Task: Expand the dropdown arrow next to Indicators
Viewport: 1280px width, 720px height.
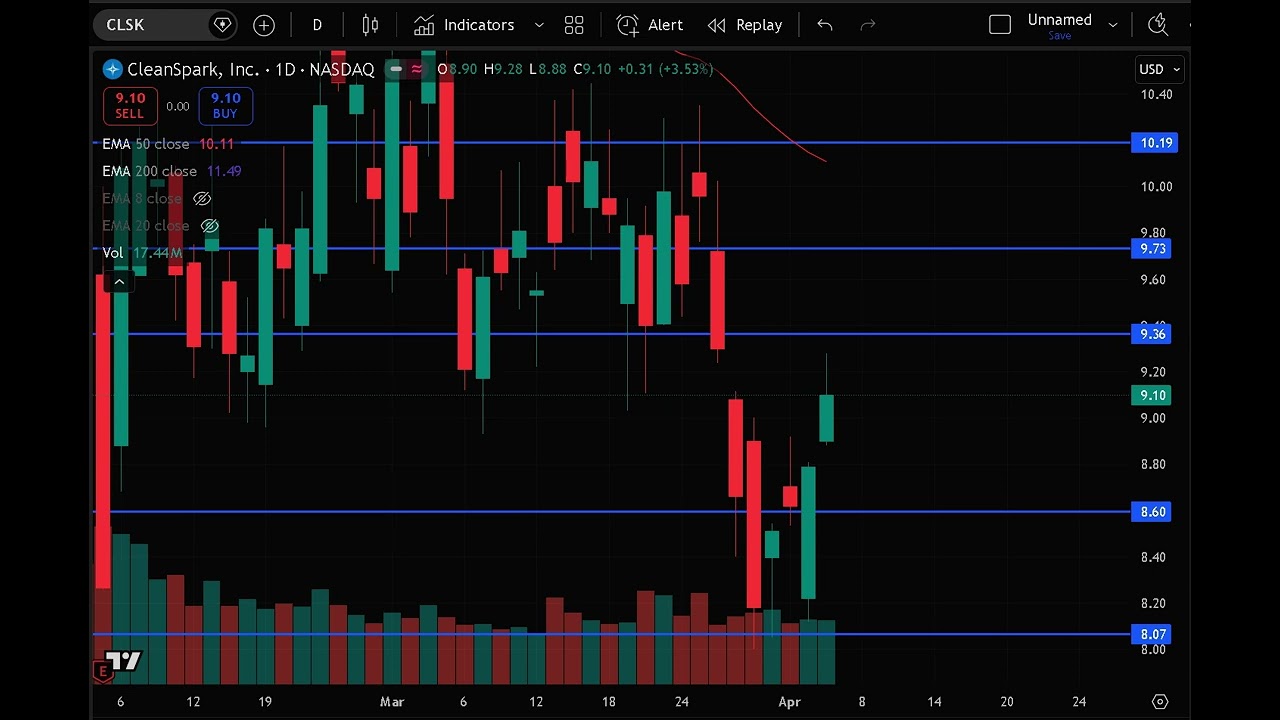Action: (539, 25)
